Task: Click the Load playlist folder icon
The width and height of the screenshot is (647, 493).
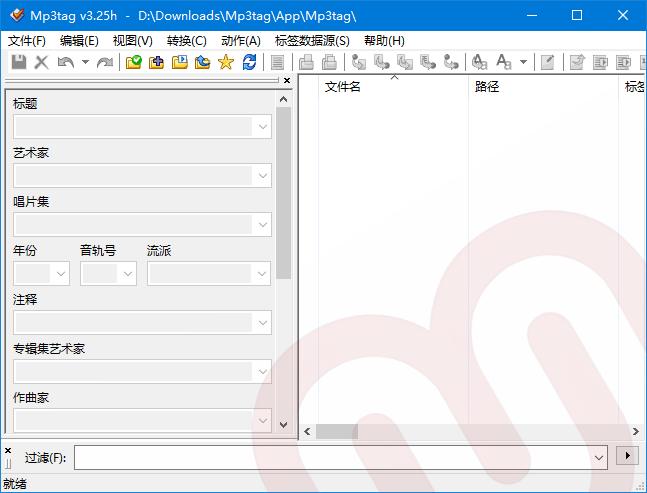Action: tap(180, 62)
